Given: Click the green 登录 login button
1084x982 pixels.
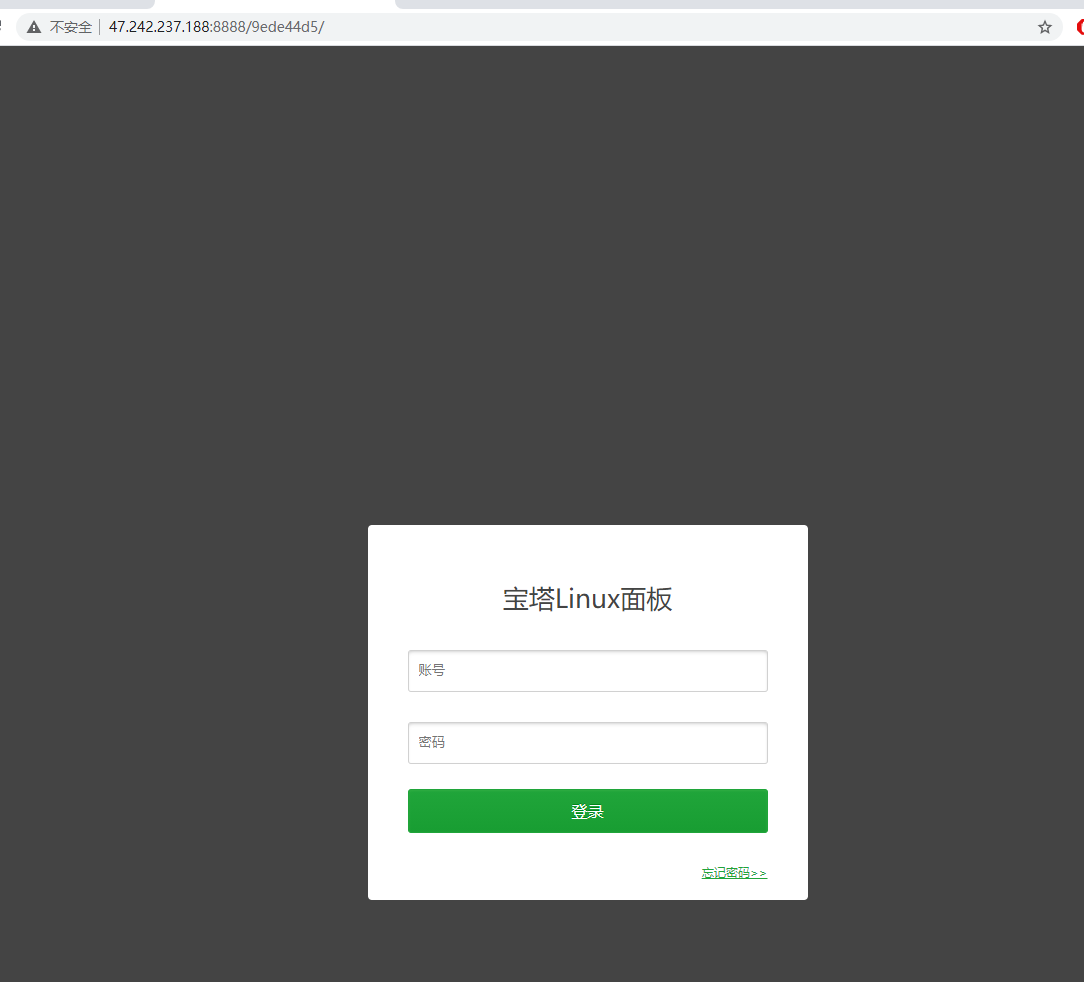Looking at the screenshot, I should coord(588,811).
